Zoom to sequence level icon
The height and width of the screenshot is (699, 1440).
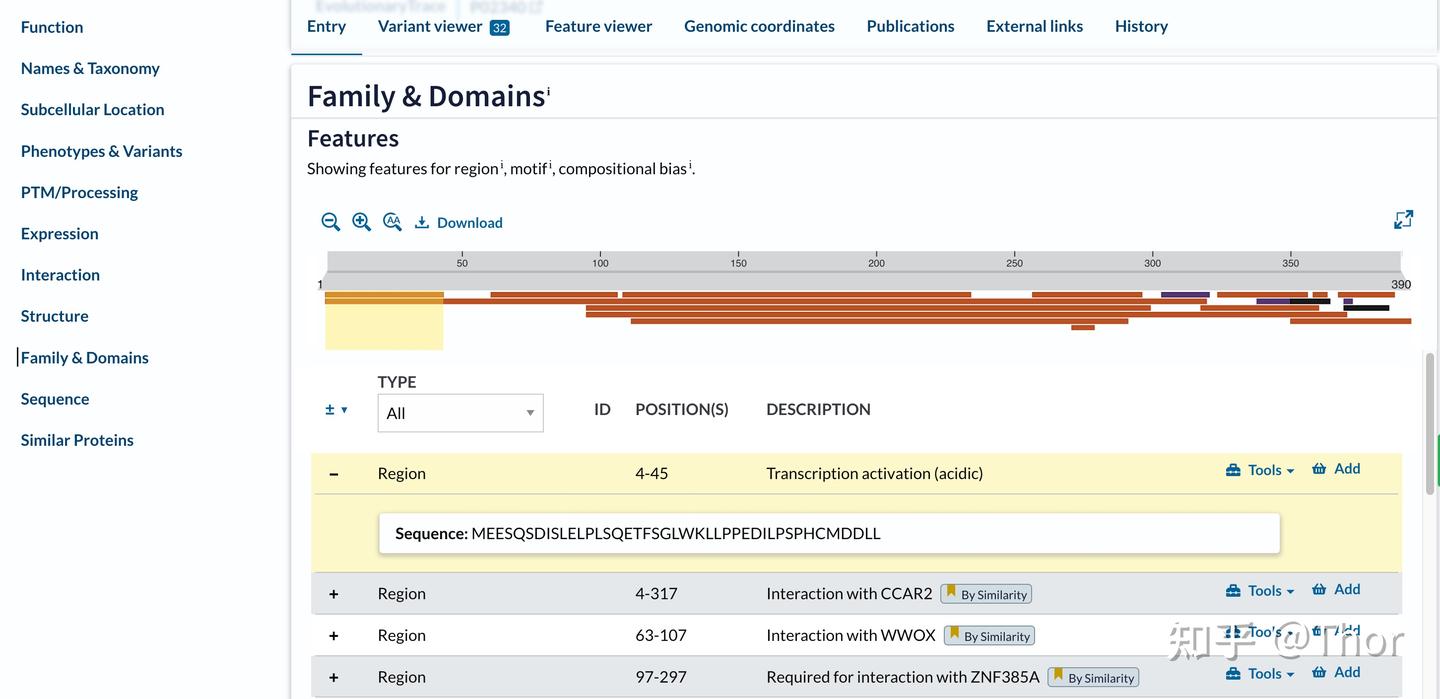click(393, 222)
